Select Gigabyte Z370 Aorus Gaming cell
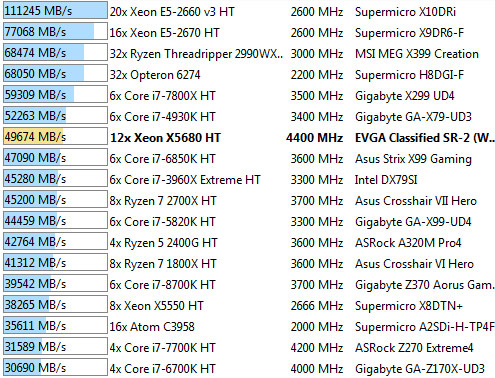The width and height of the screenshot is (495, 378). tap(425, 285)
